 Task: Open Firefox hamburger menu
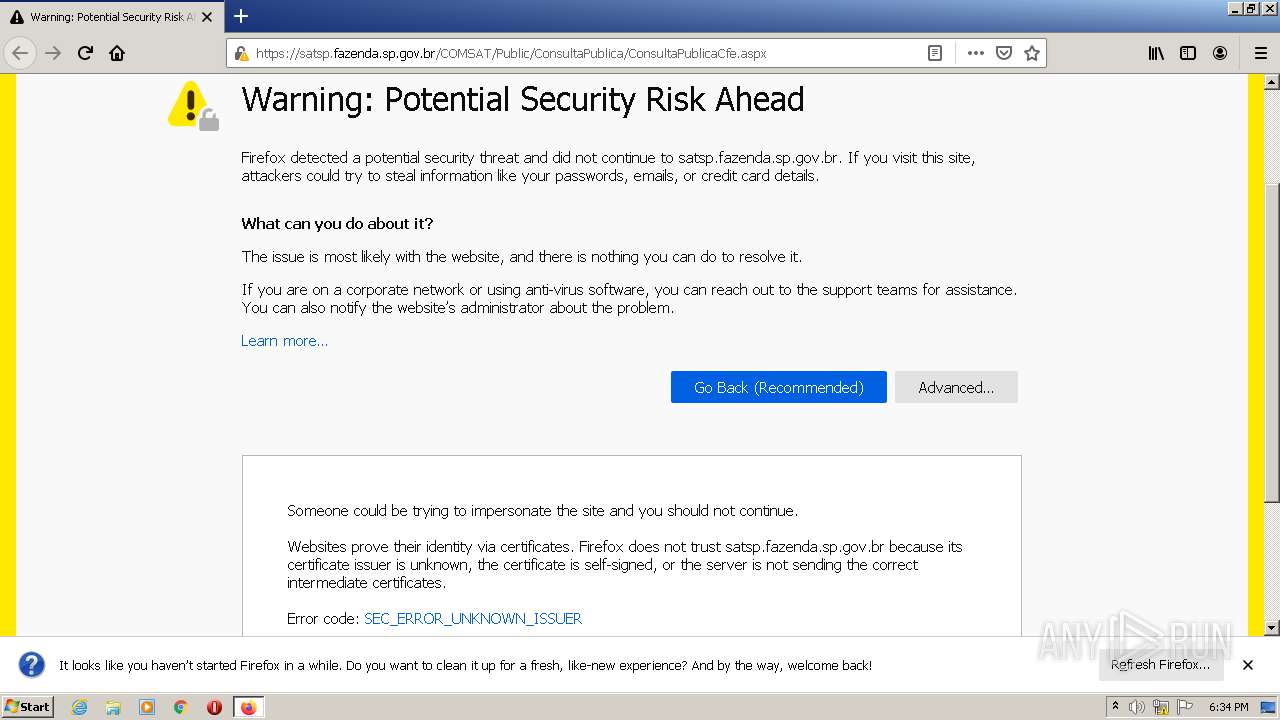click(1261, 53)
